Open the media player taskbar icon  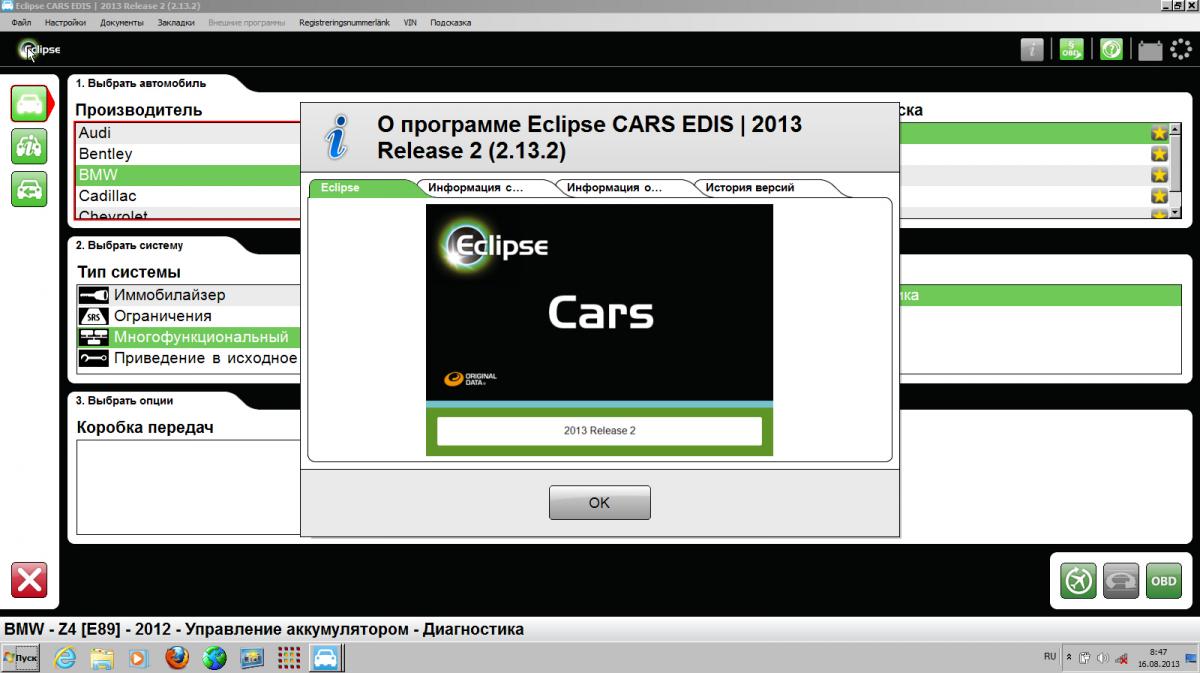coord(139,658)
